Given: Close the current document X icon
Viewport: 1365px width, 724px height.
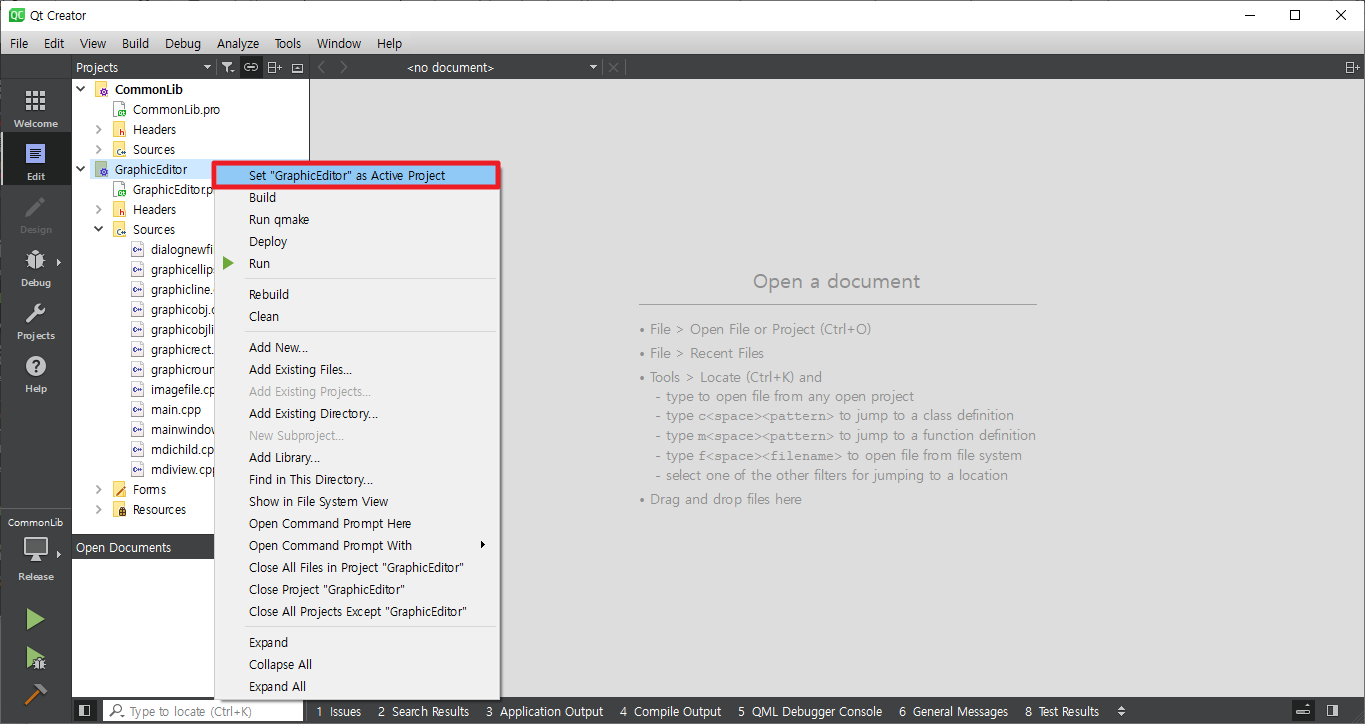Looking at the screenshot, I should click(614, 67).
